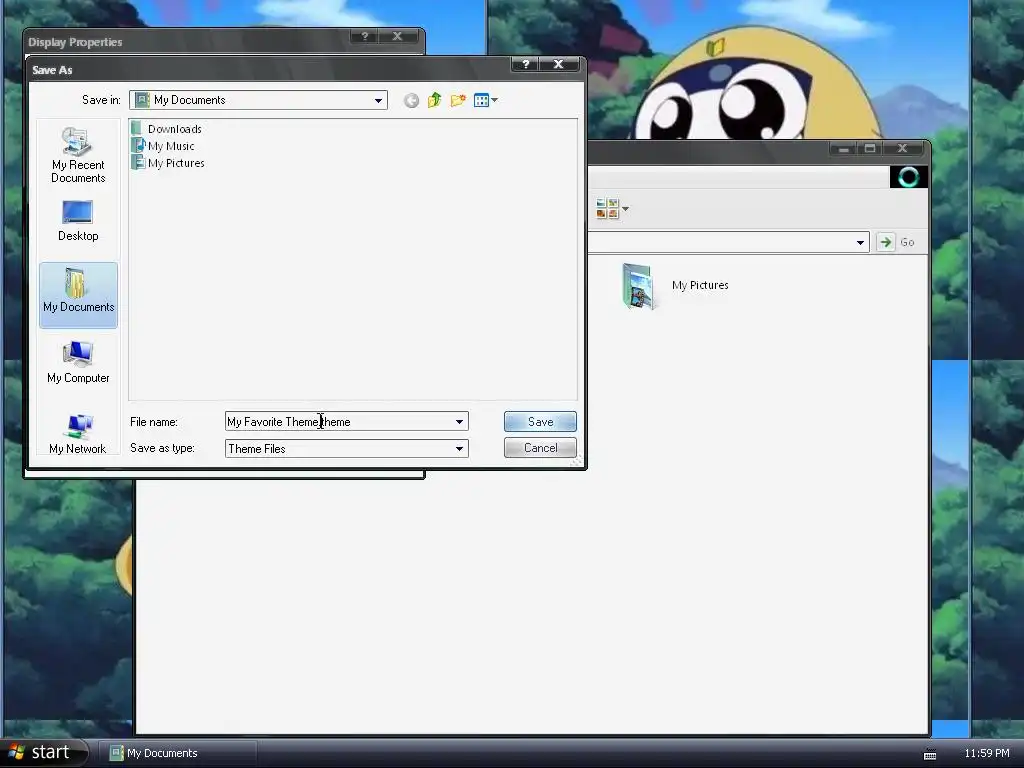
Task: Click the Save As help question-mark button
Action: click(x=526, y=64)
